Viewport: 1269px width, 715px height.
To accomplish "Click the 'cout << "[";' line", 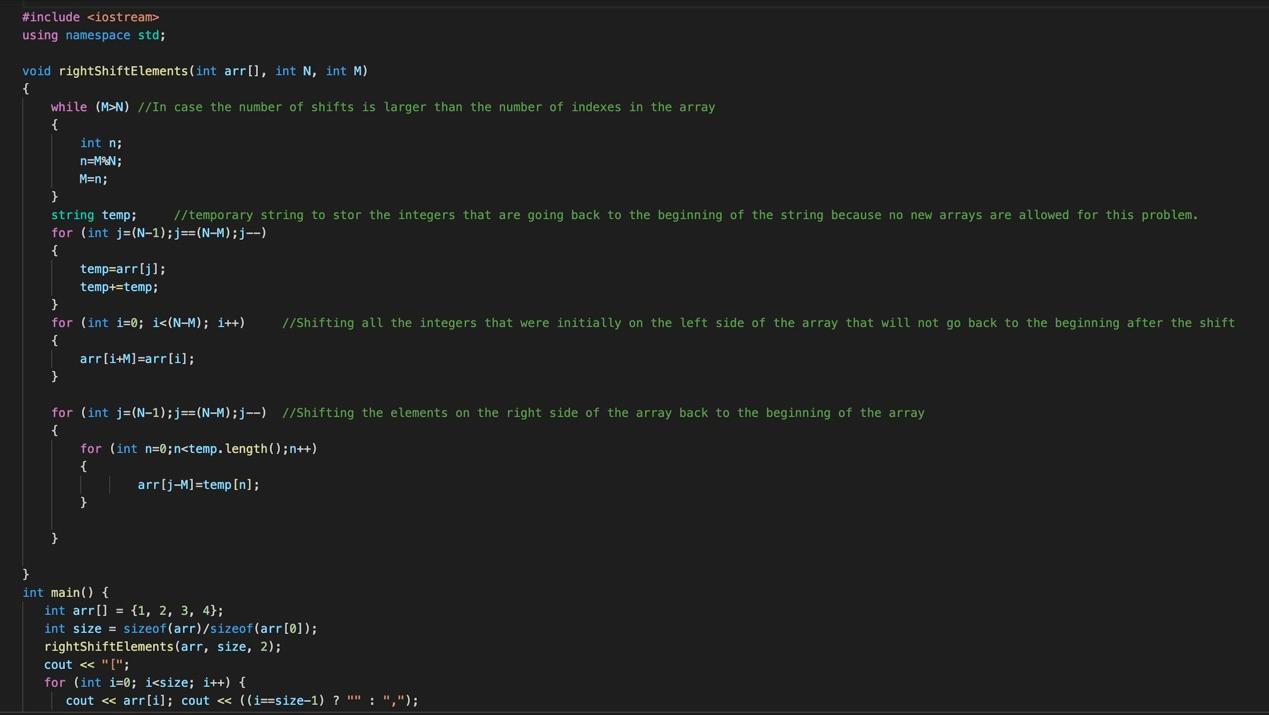I will [x=87, y=665].
